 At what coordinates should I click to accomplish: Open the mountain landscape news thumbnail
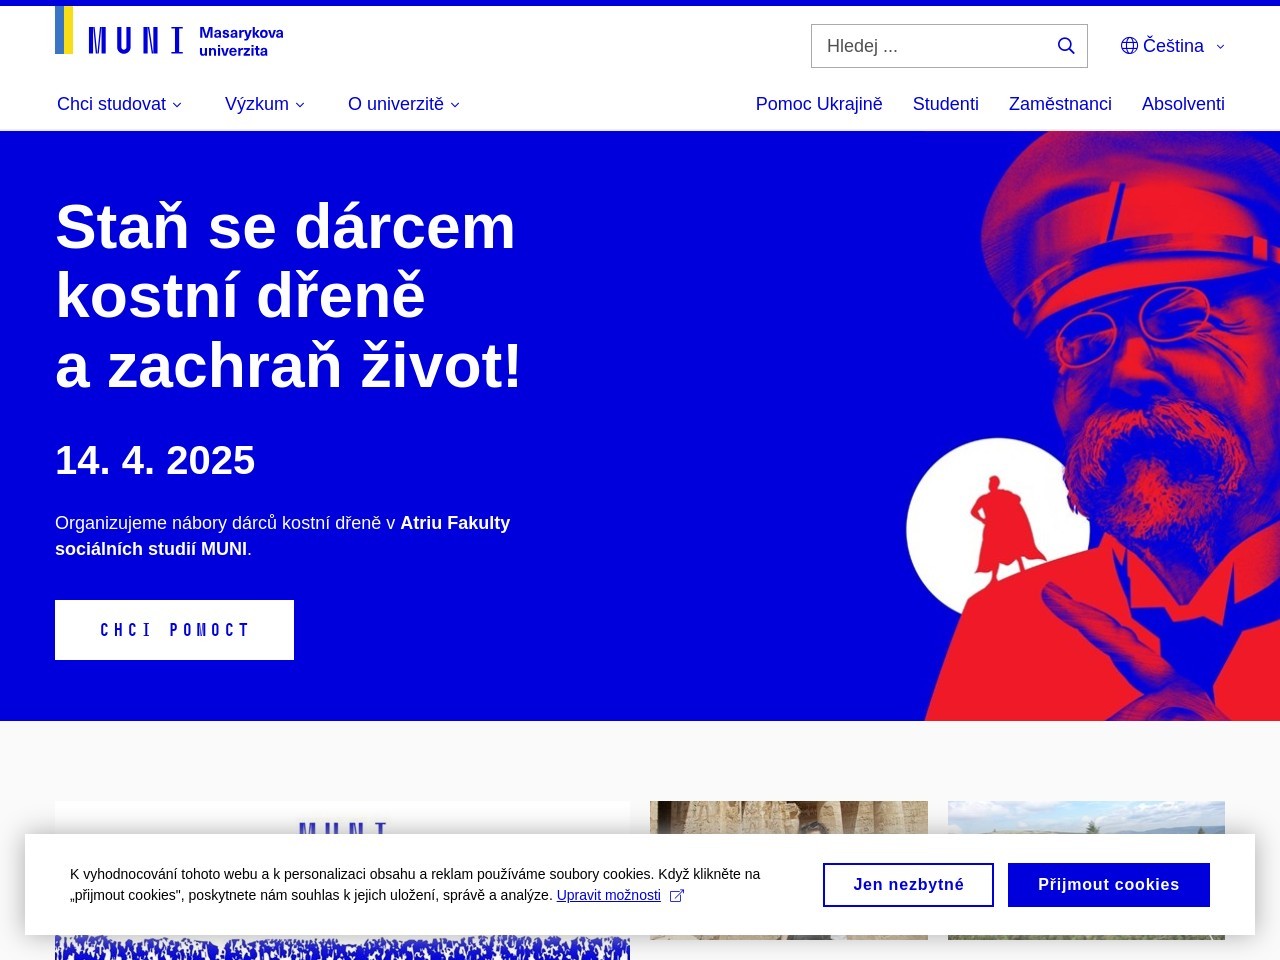1086,818
